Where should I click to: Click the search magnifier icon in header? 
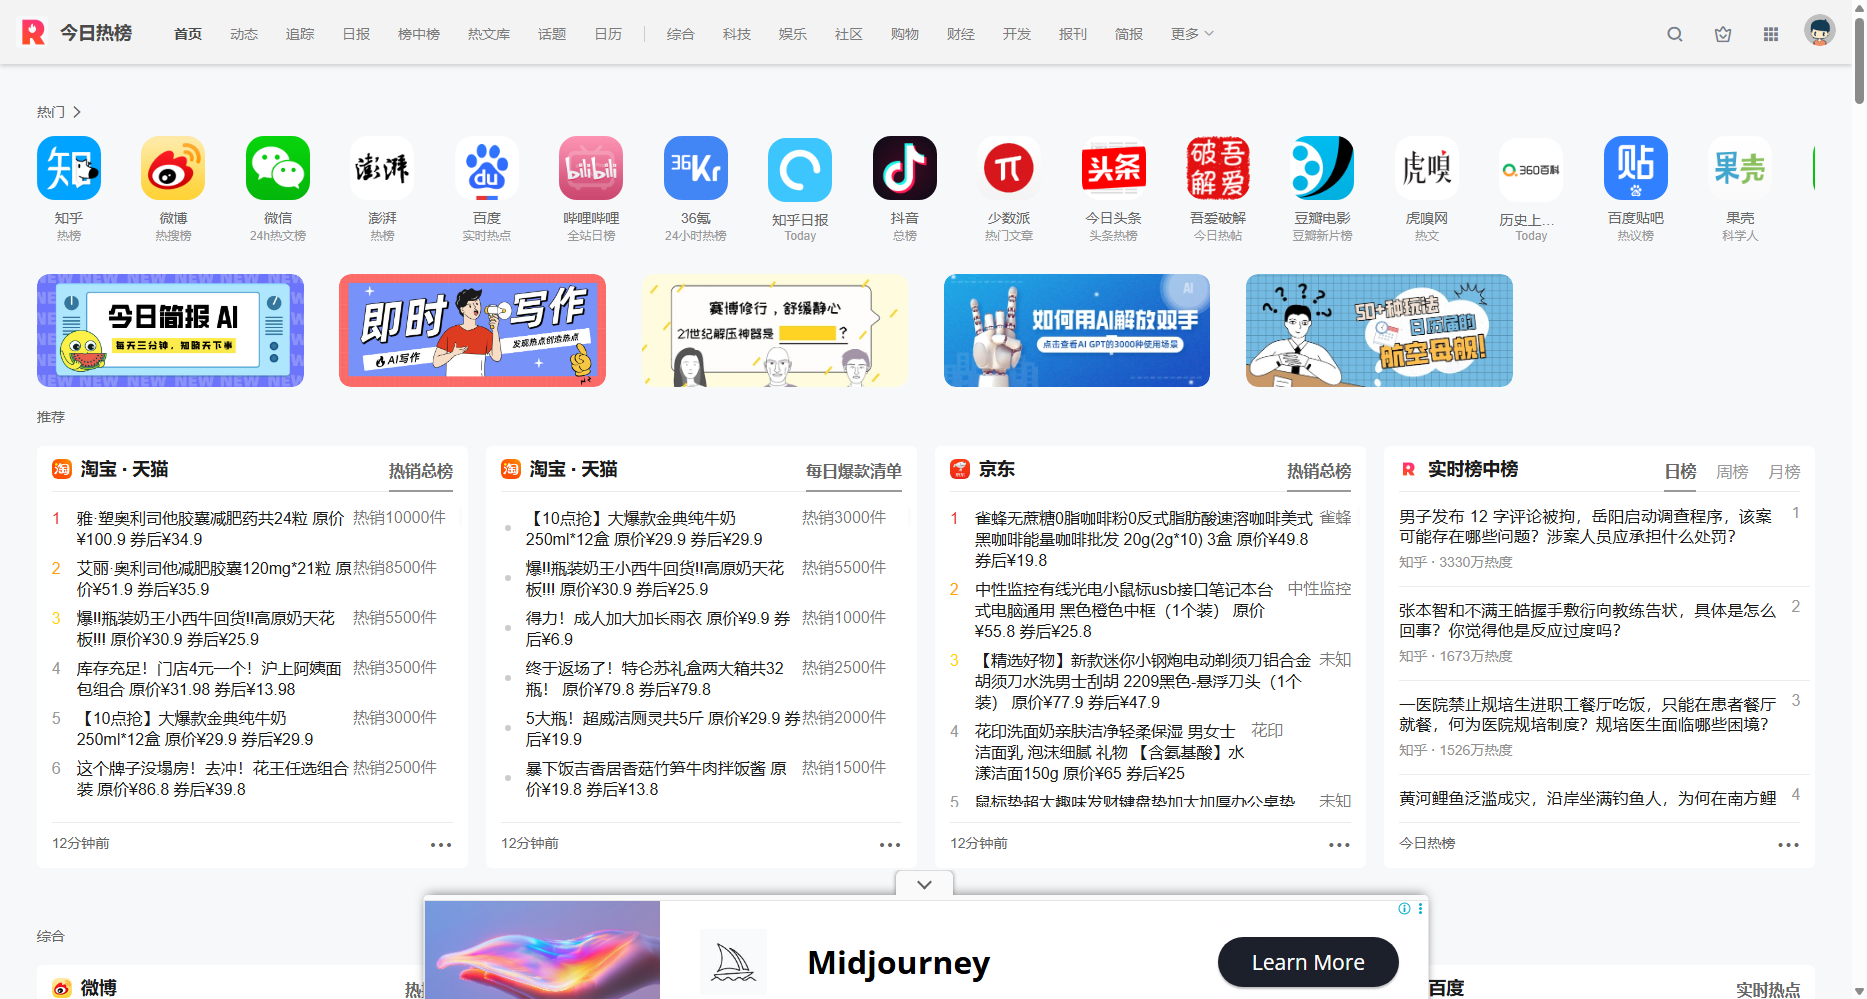tap(1675, 34)
